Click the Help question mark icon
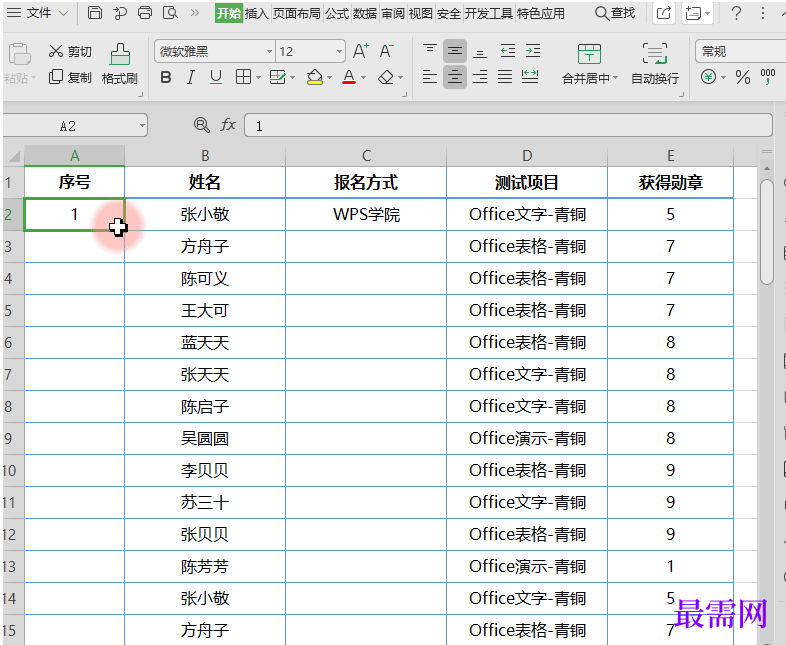 (x=736, y=13)
